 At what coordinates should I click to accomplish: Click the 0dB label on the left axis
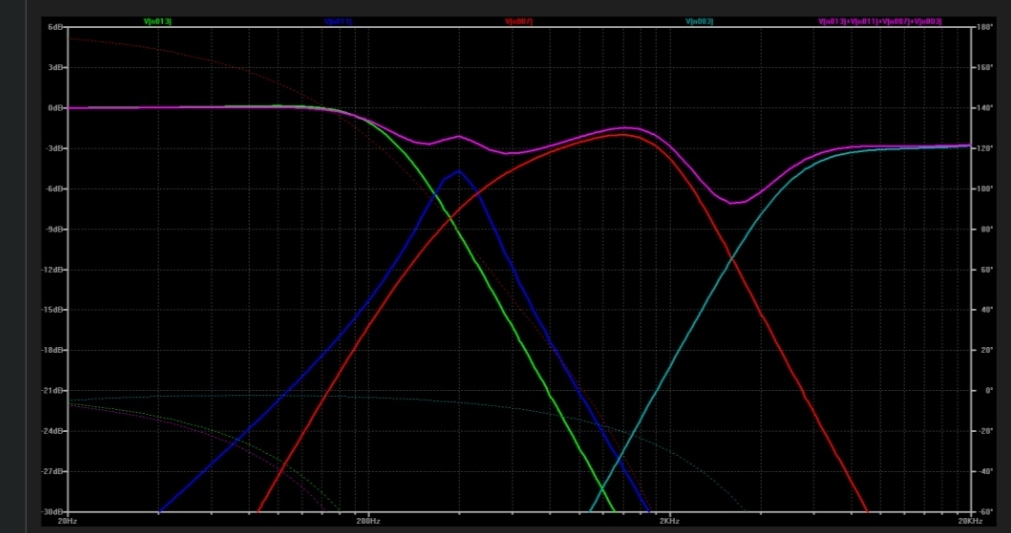(x=55, y=108)
